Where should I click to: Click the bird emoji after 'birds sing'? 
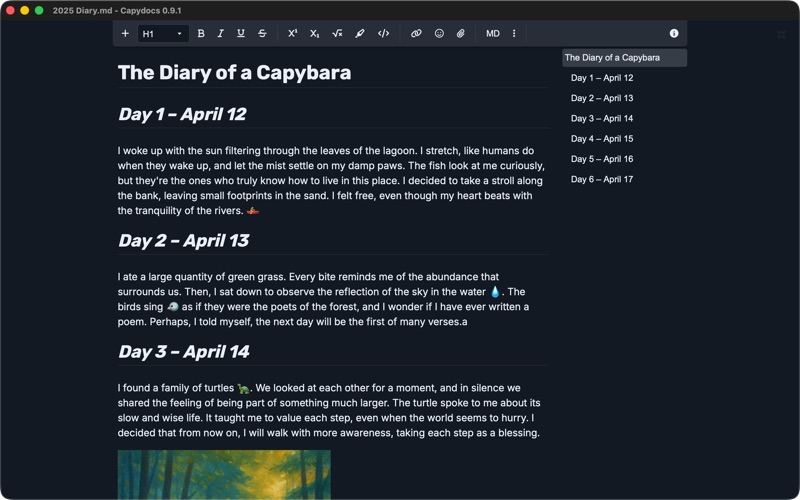click(x=172, y=307)
